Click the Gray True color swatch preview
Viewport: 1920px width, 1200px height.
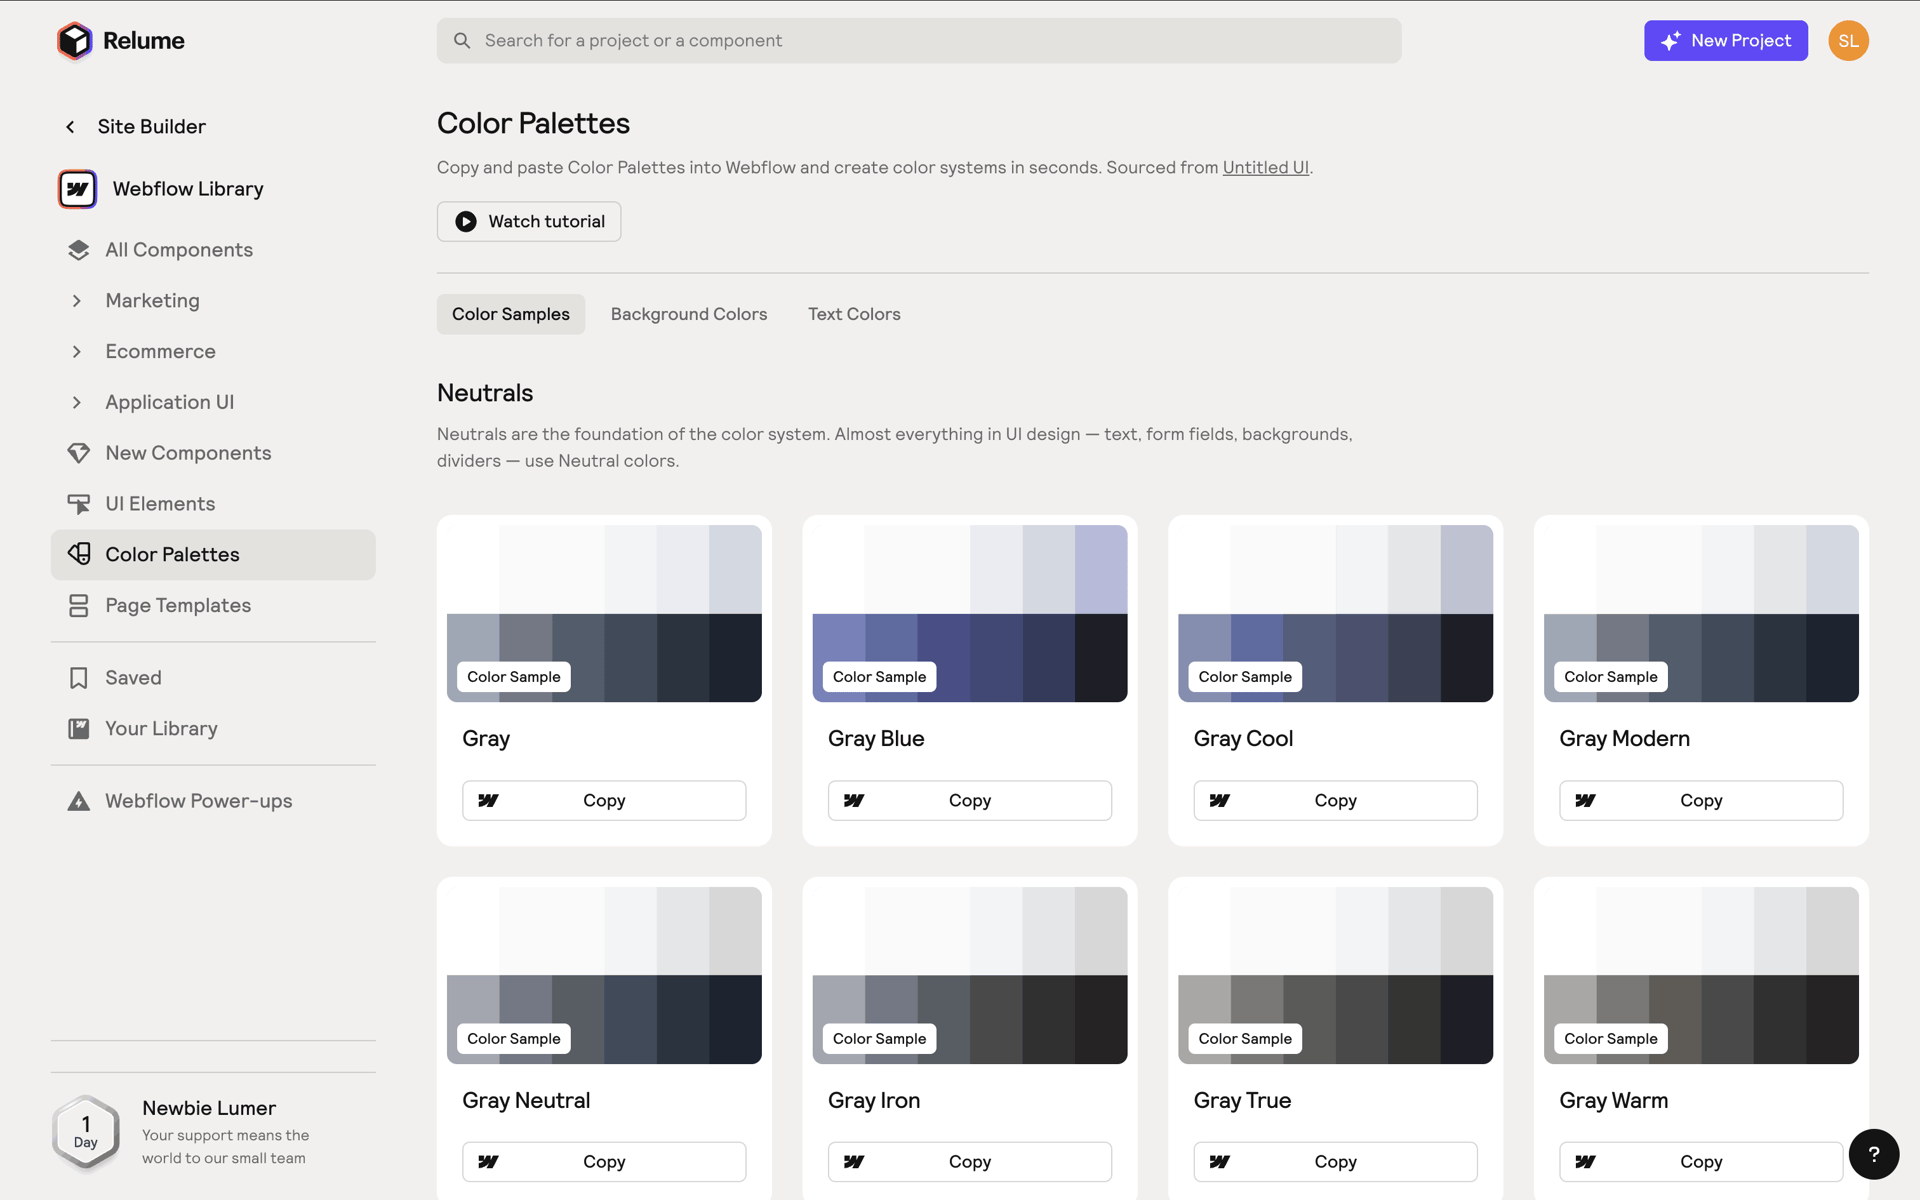click(x=1335, y=975)
